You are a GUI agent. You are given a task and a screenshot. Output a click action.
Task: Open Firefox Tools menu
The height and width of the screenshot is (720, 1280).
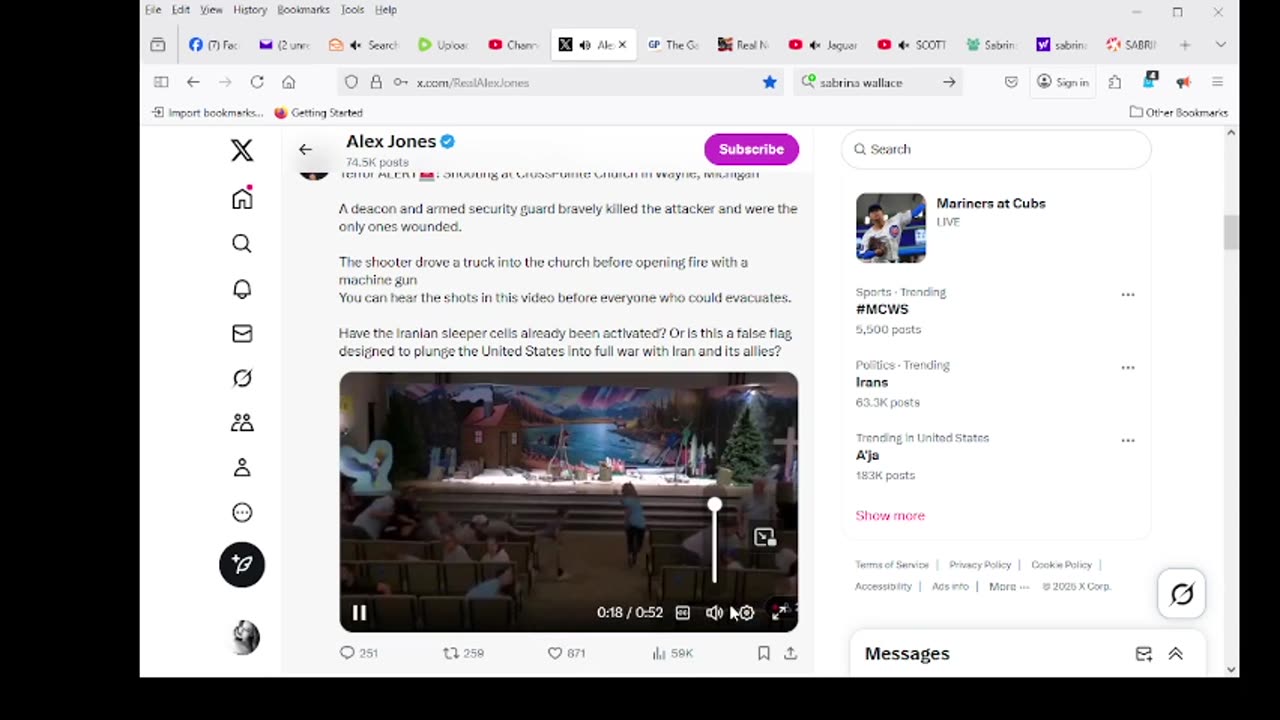(352, 10)
